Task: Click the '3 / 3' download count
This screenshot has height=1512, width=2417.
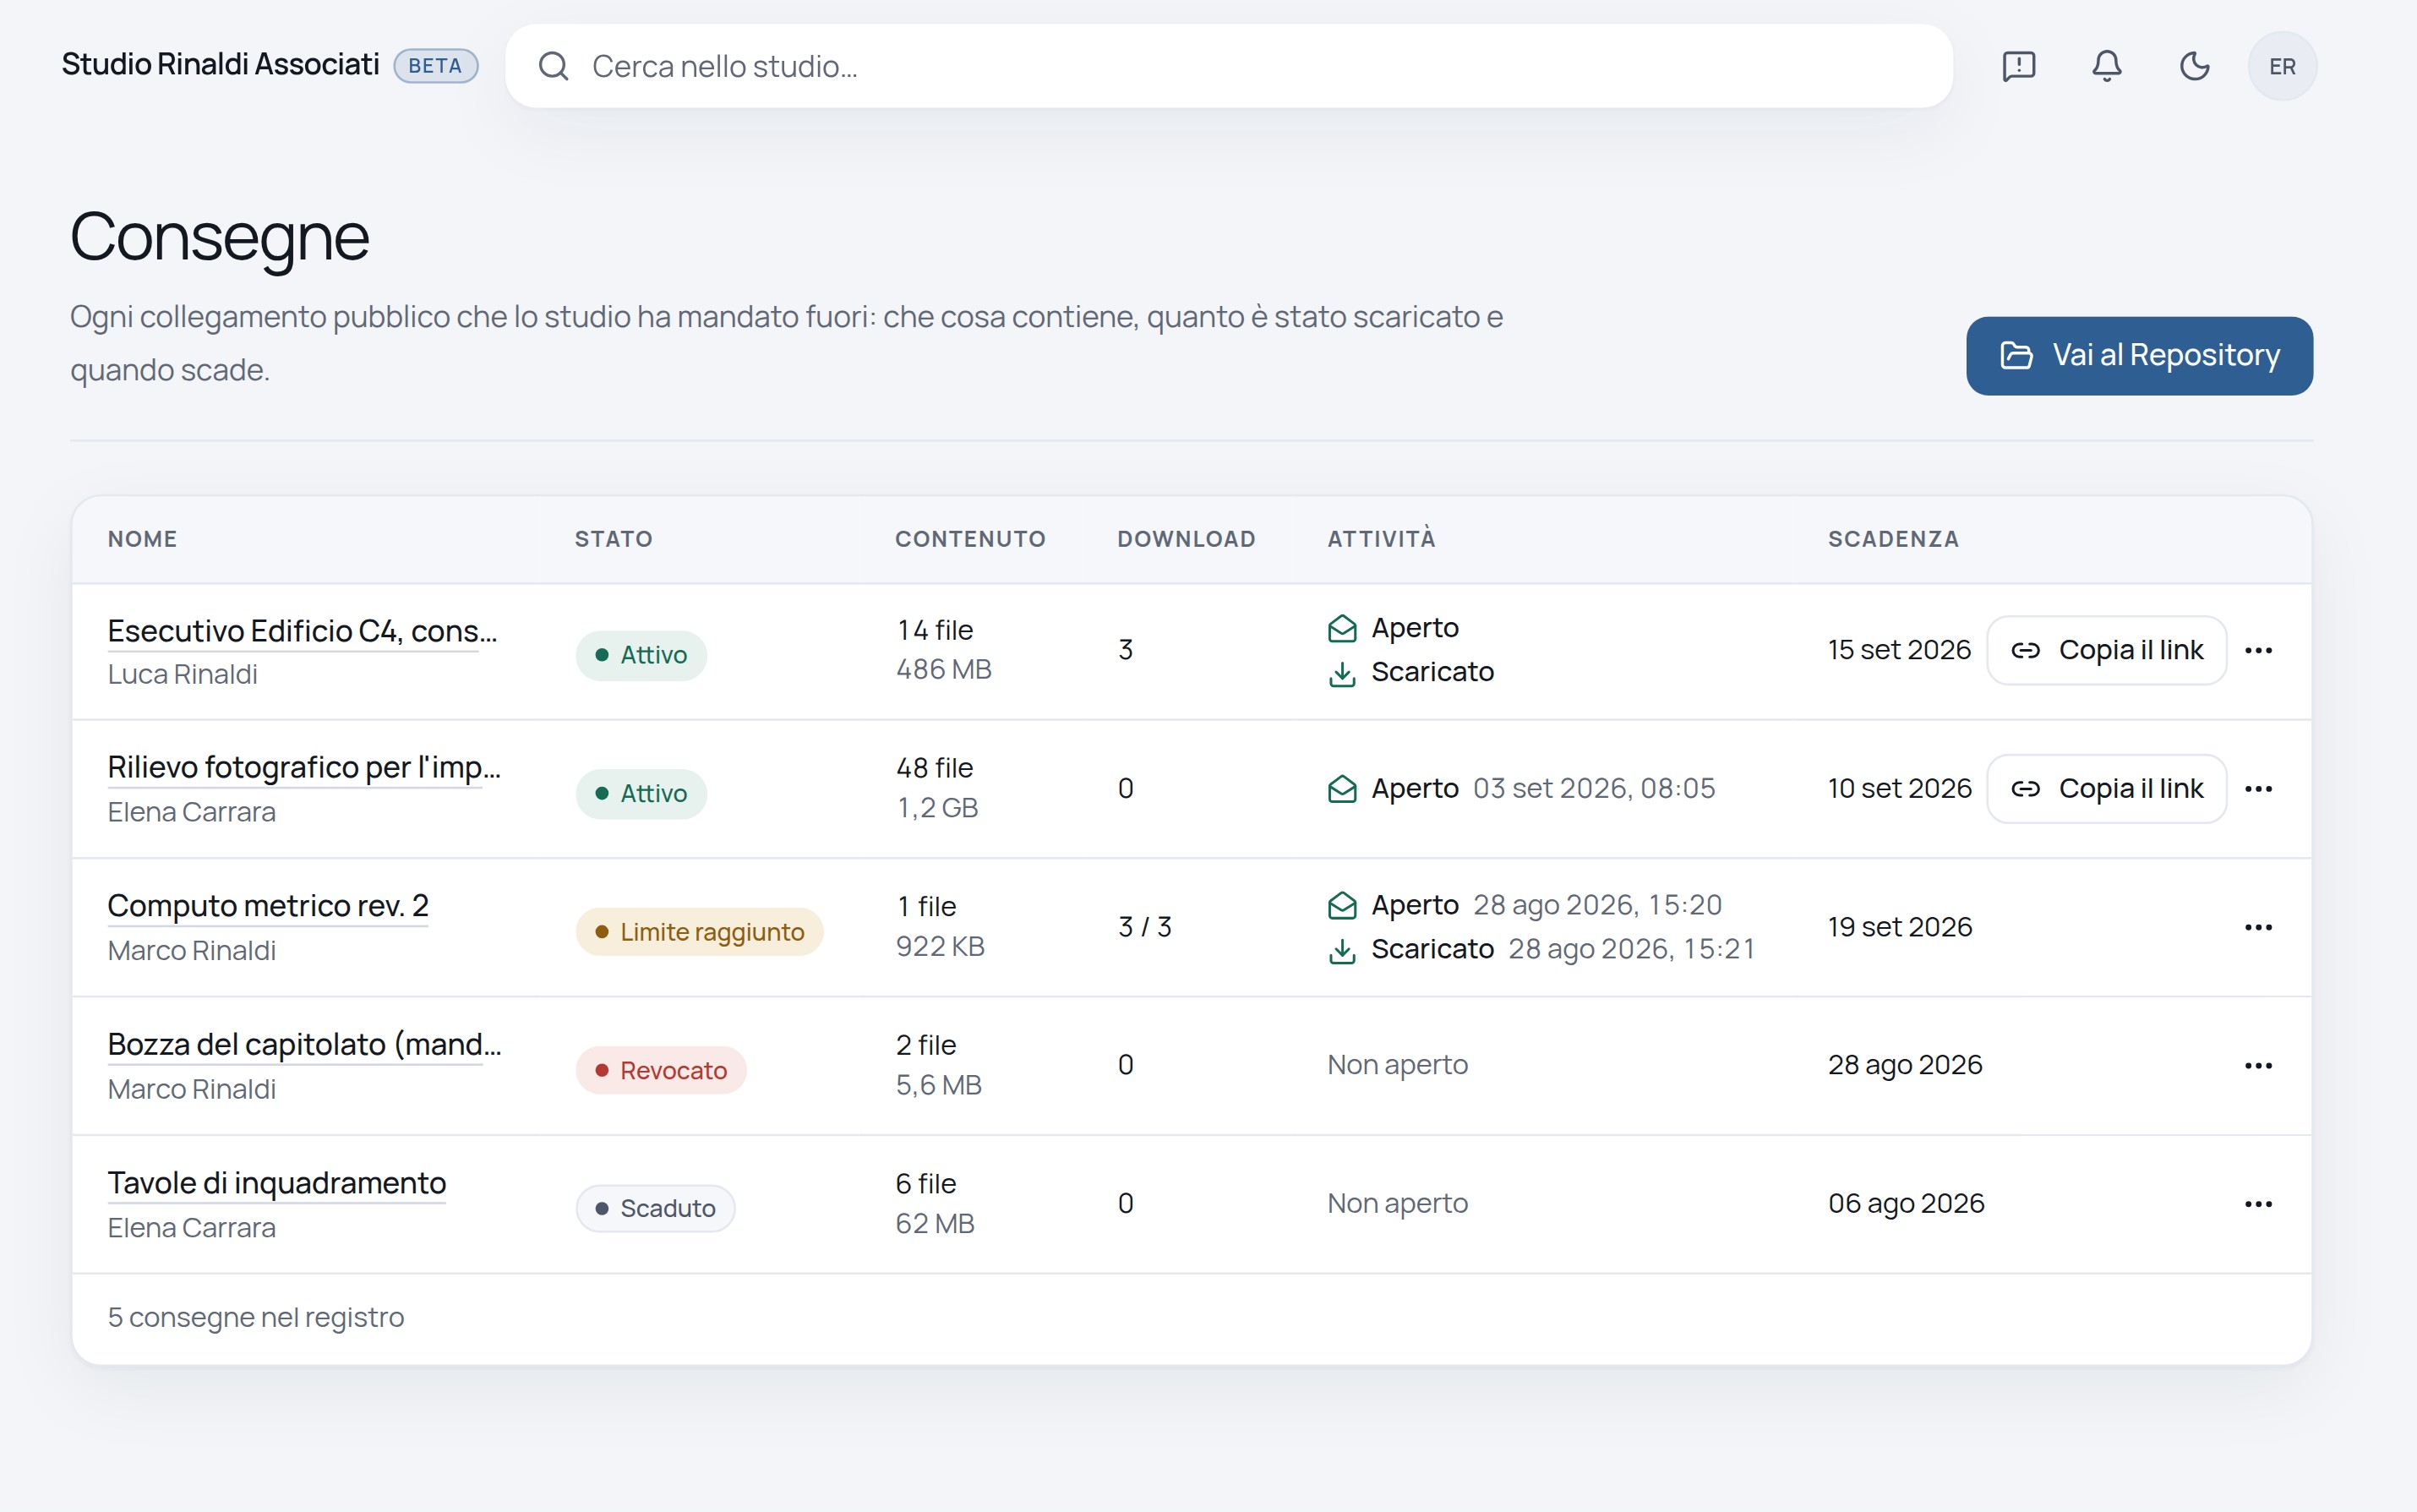Action: click(1144, 927)
